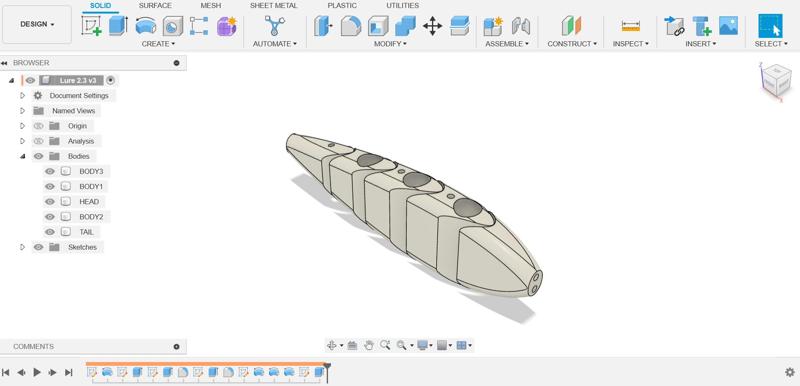Screen dimensions: 800x386
Task: Click the Automate icon
Action: tap(274, 25)
